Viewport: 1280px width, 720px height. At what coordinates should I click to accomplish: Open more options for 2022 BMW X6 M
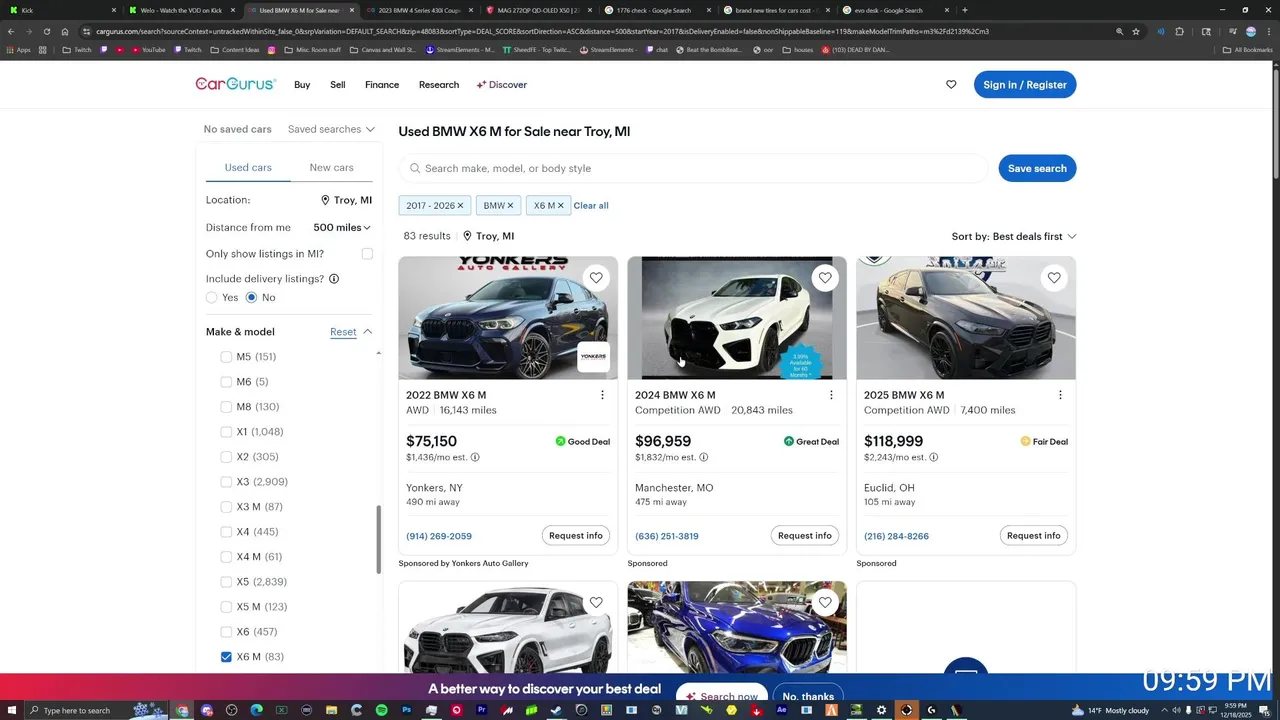[602, 395]
